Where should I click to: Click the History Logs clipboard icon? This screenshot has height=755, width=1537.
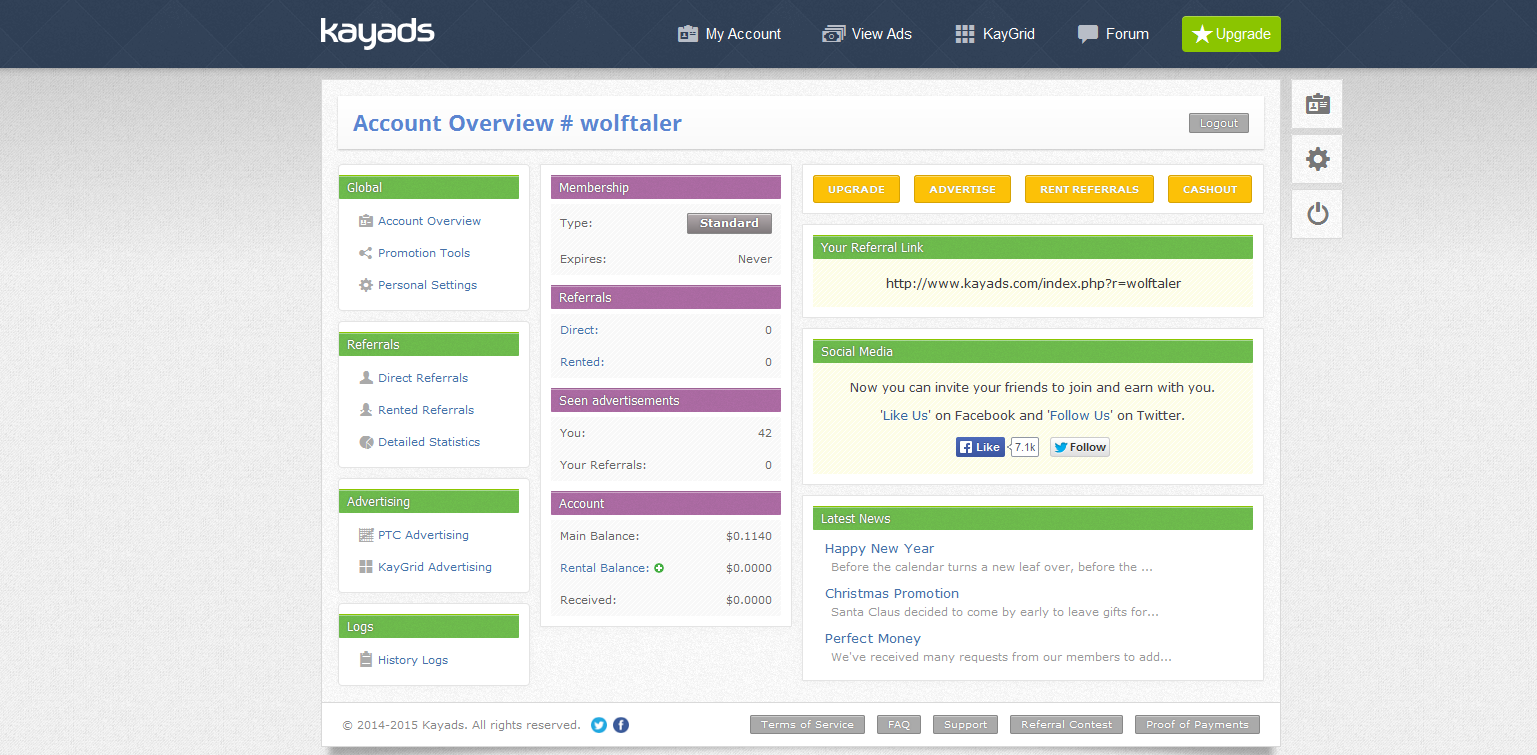pyautogui.click(x=366, y=660)
